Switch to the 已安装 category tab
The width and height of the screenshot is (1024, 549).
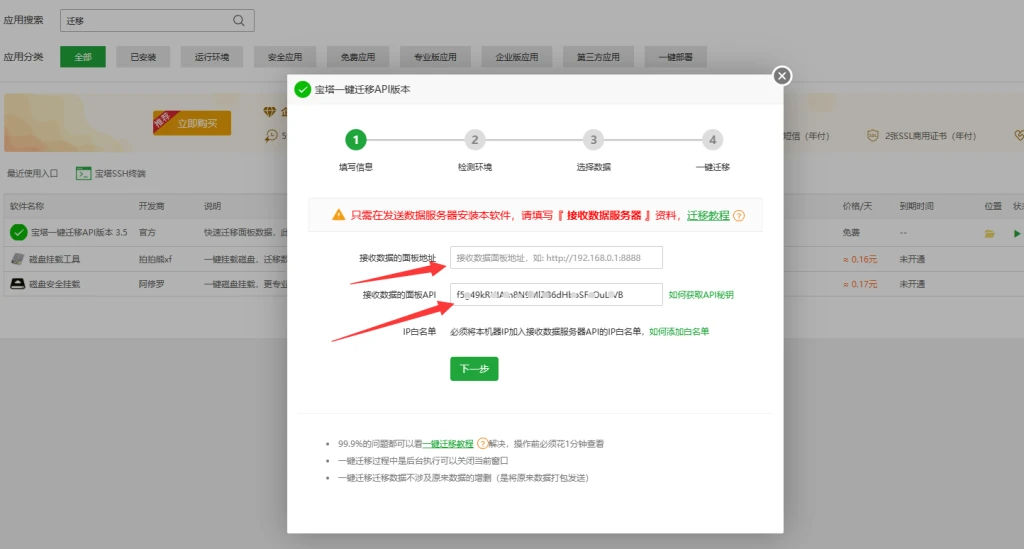143,57
